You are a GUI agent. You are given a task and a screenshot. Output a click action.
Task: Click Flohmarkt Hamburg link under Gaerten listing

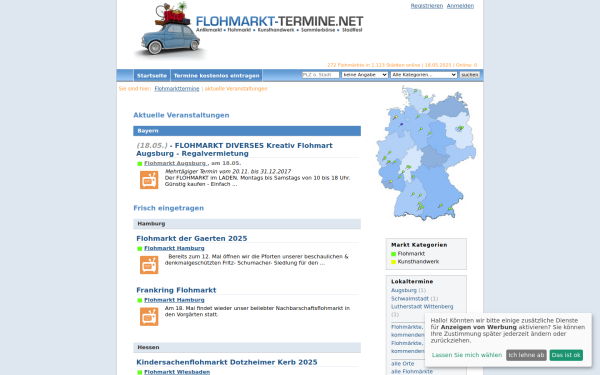pos(174,248)
